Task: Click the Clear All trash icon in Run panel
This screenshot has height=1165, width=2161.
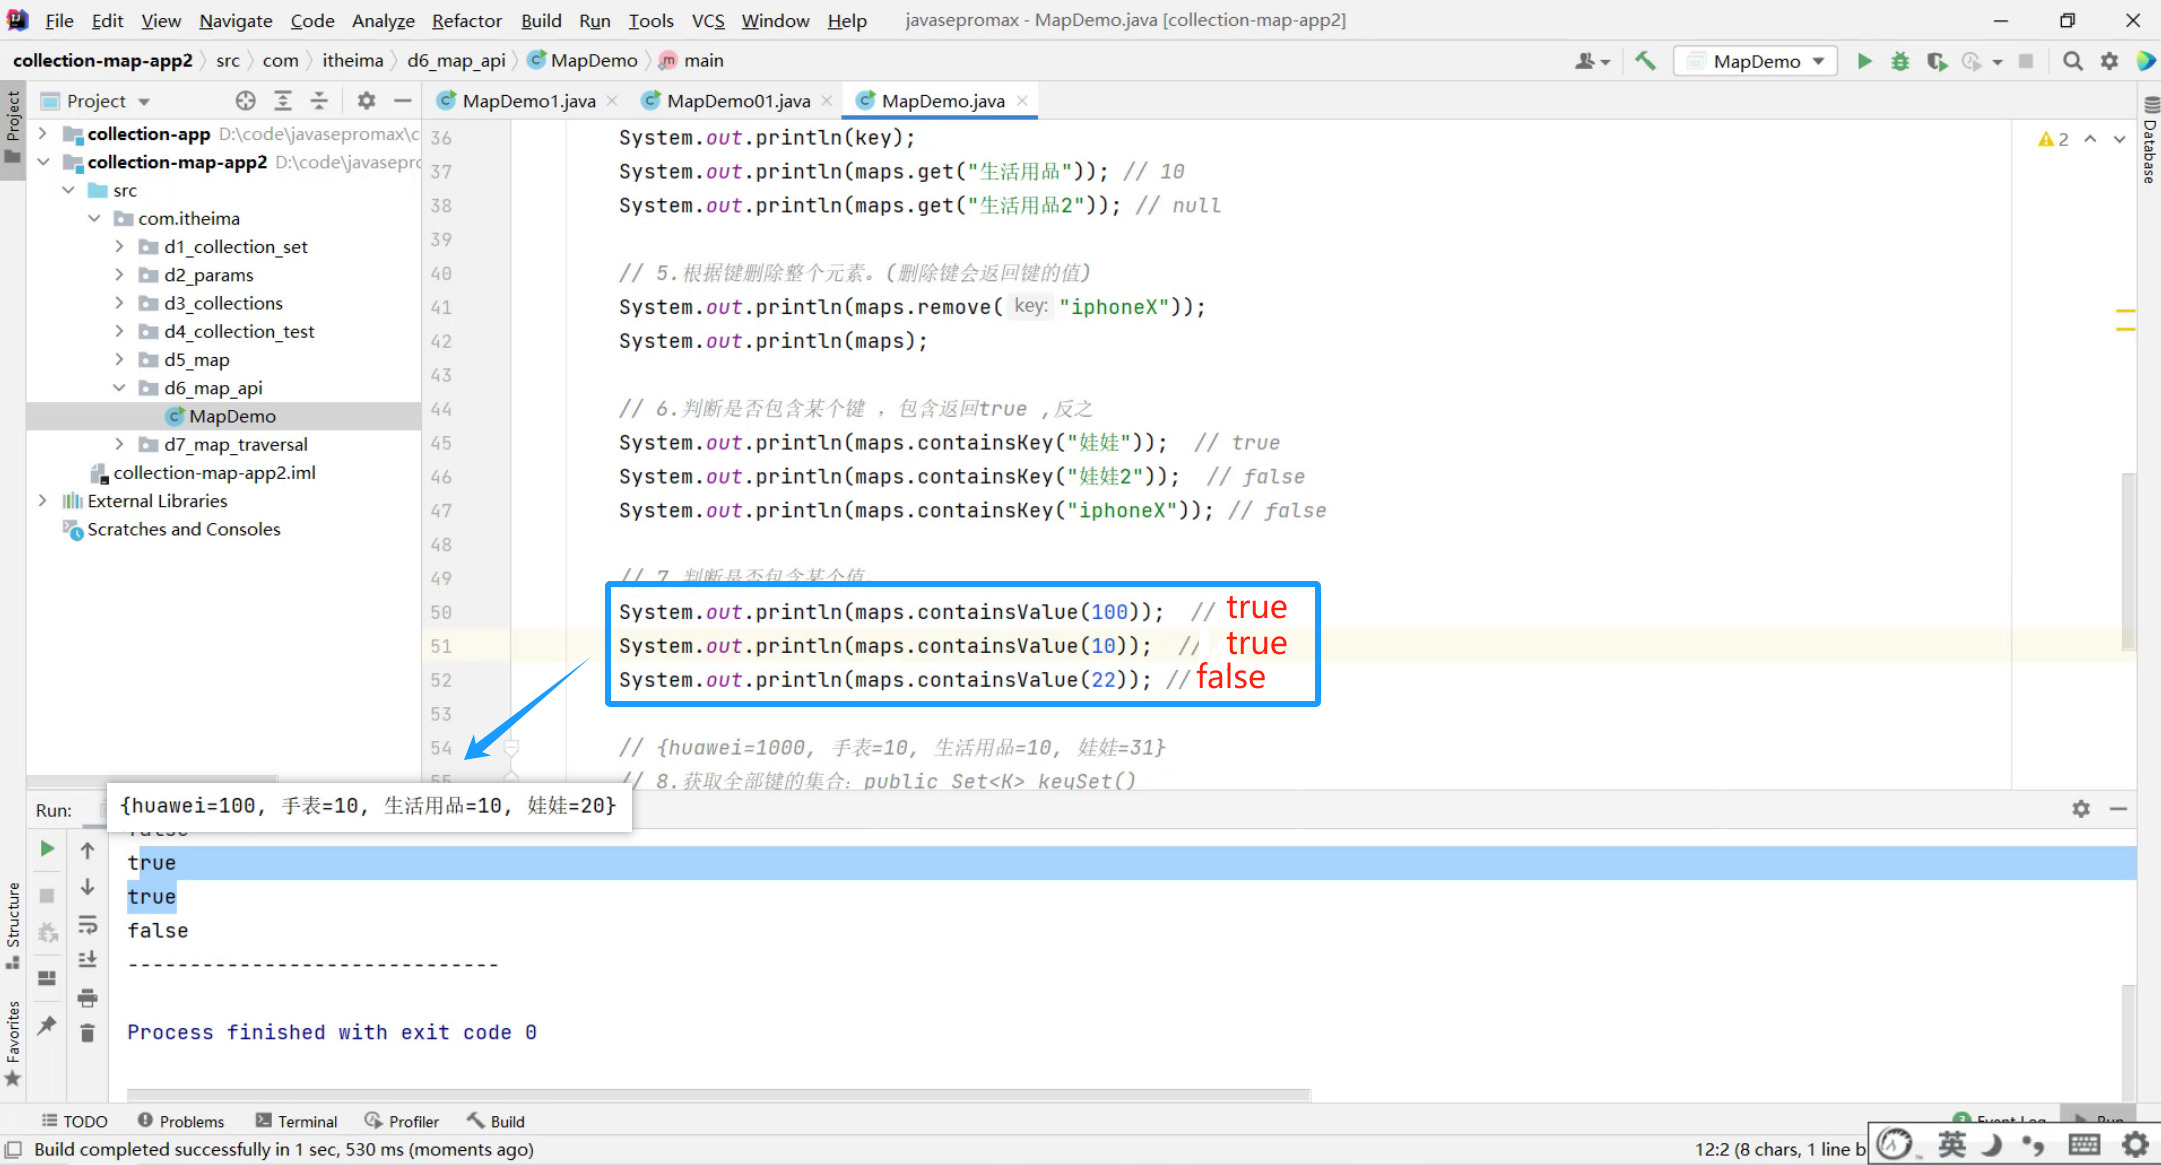Action: [88, 1033]
